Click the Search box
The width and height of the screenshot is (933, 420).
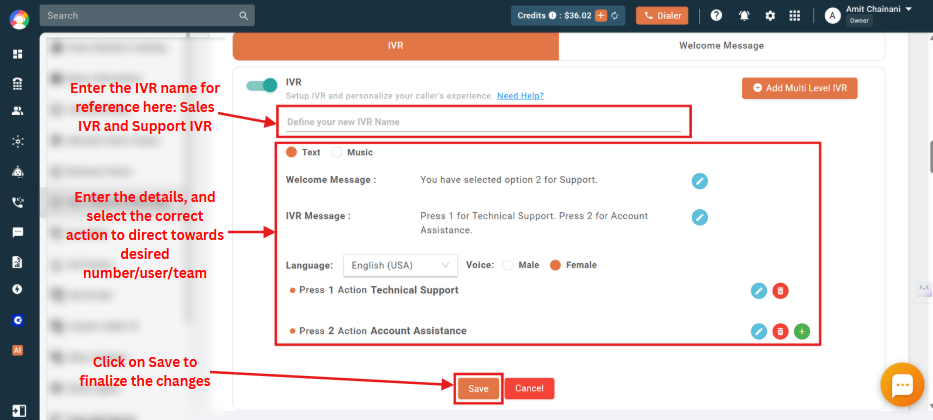[x=147, y=15]
